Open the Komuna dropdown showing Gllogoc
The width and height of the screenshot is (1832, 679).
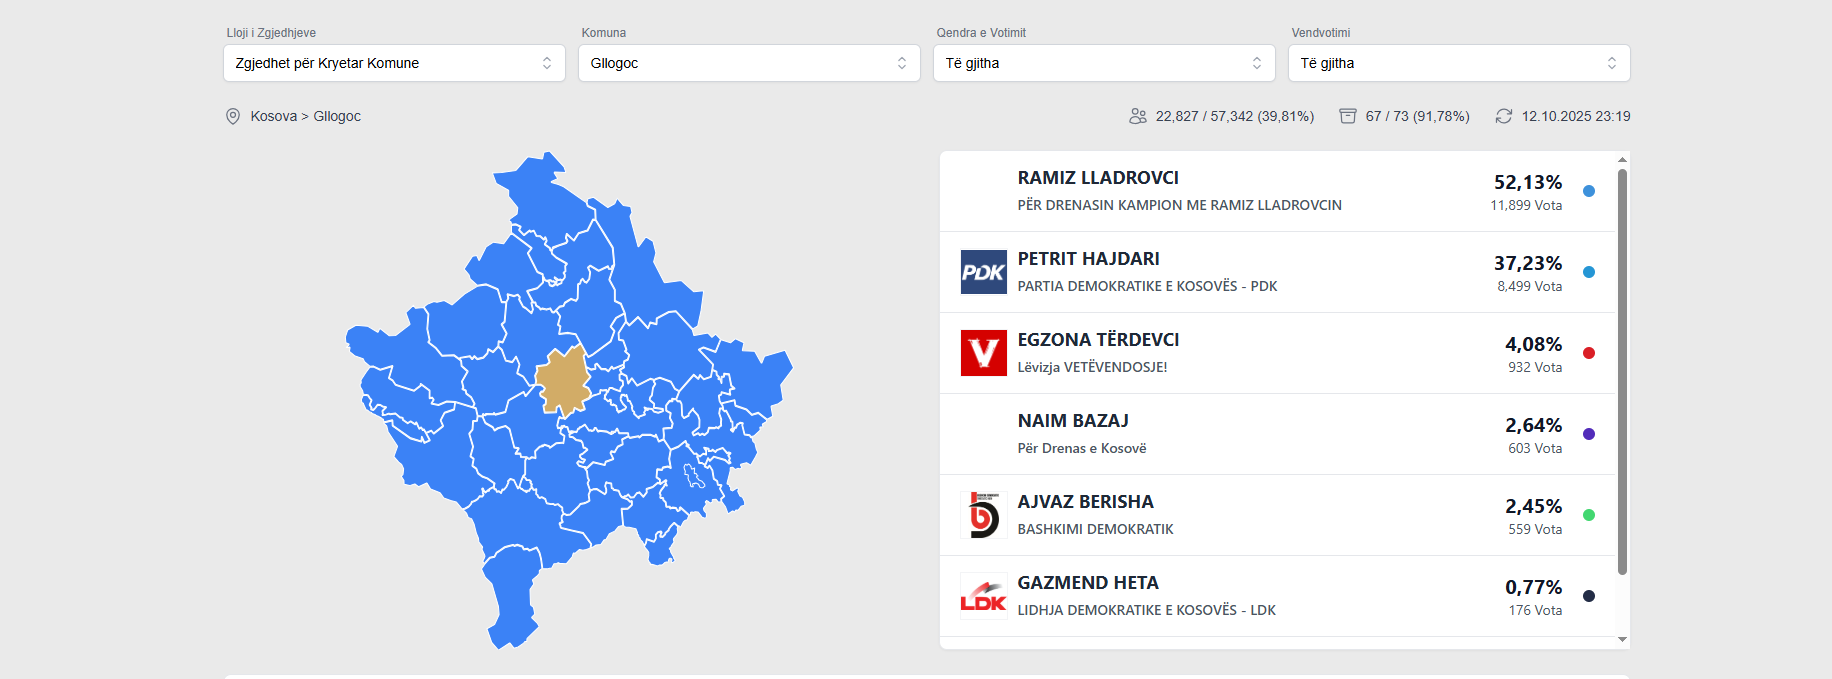[749, 63]
